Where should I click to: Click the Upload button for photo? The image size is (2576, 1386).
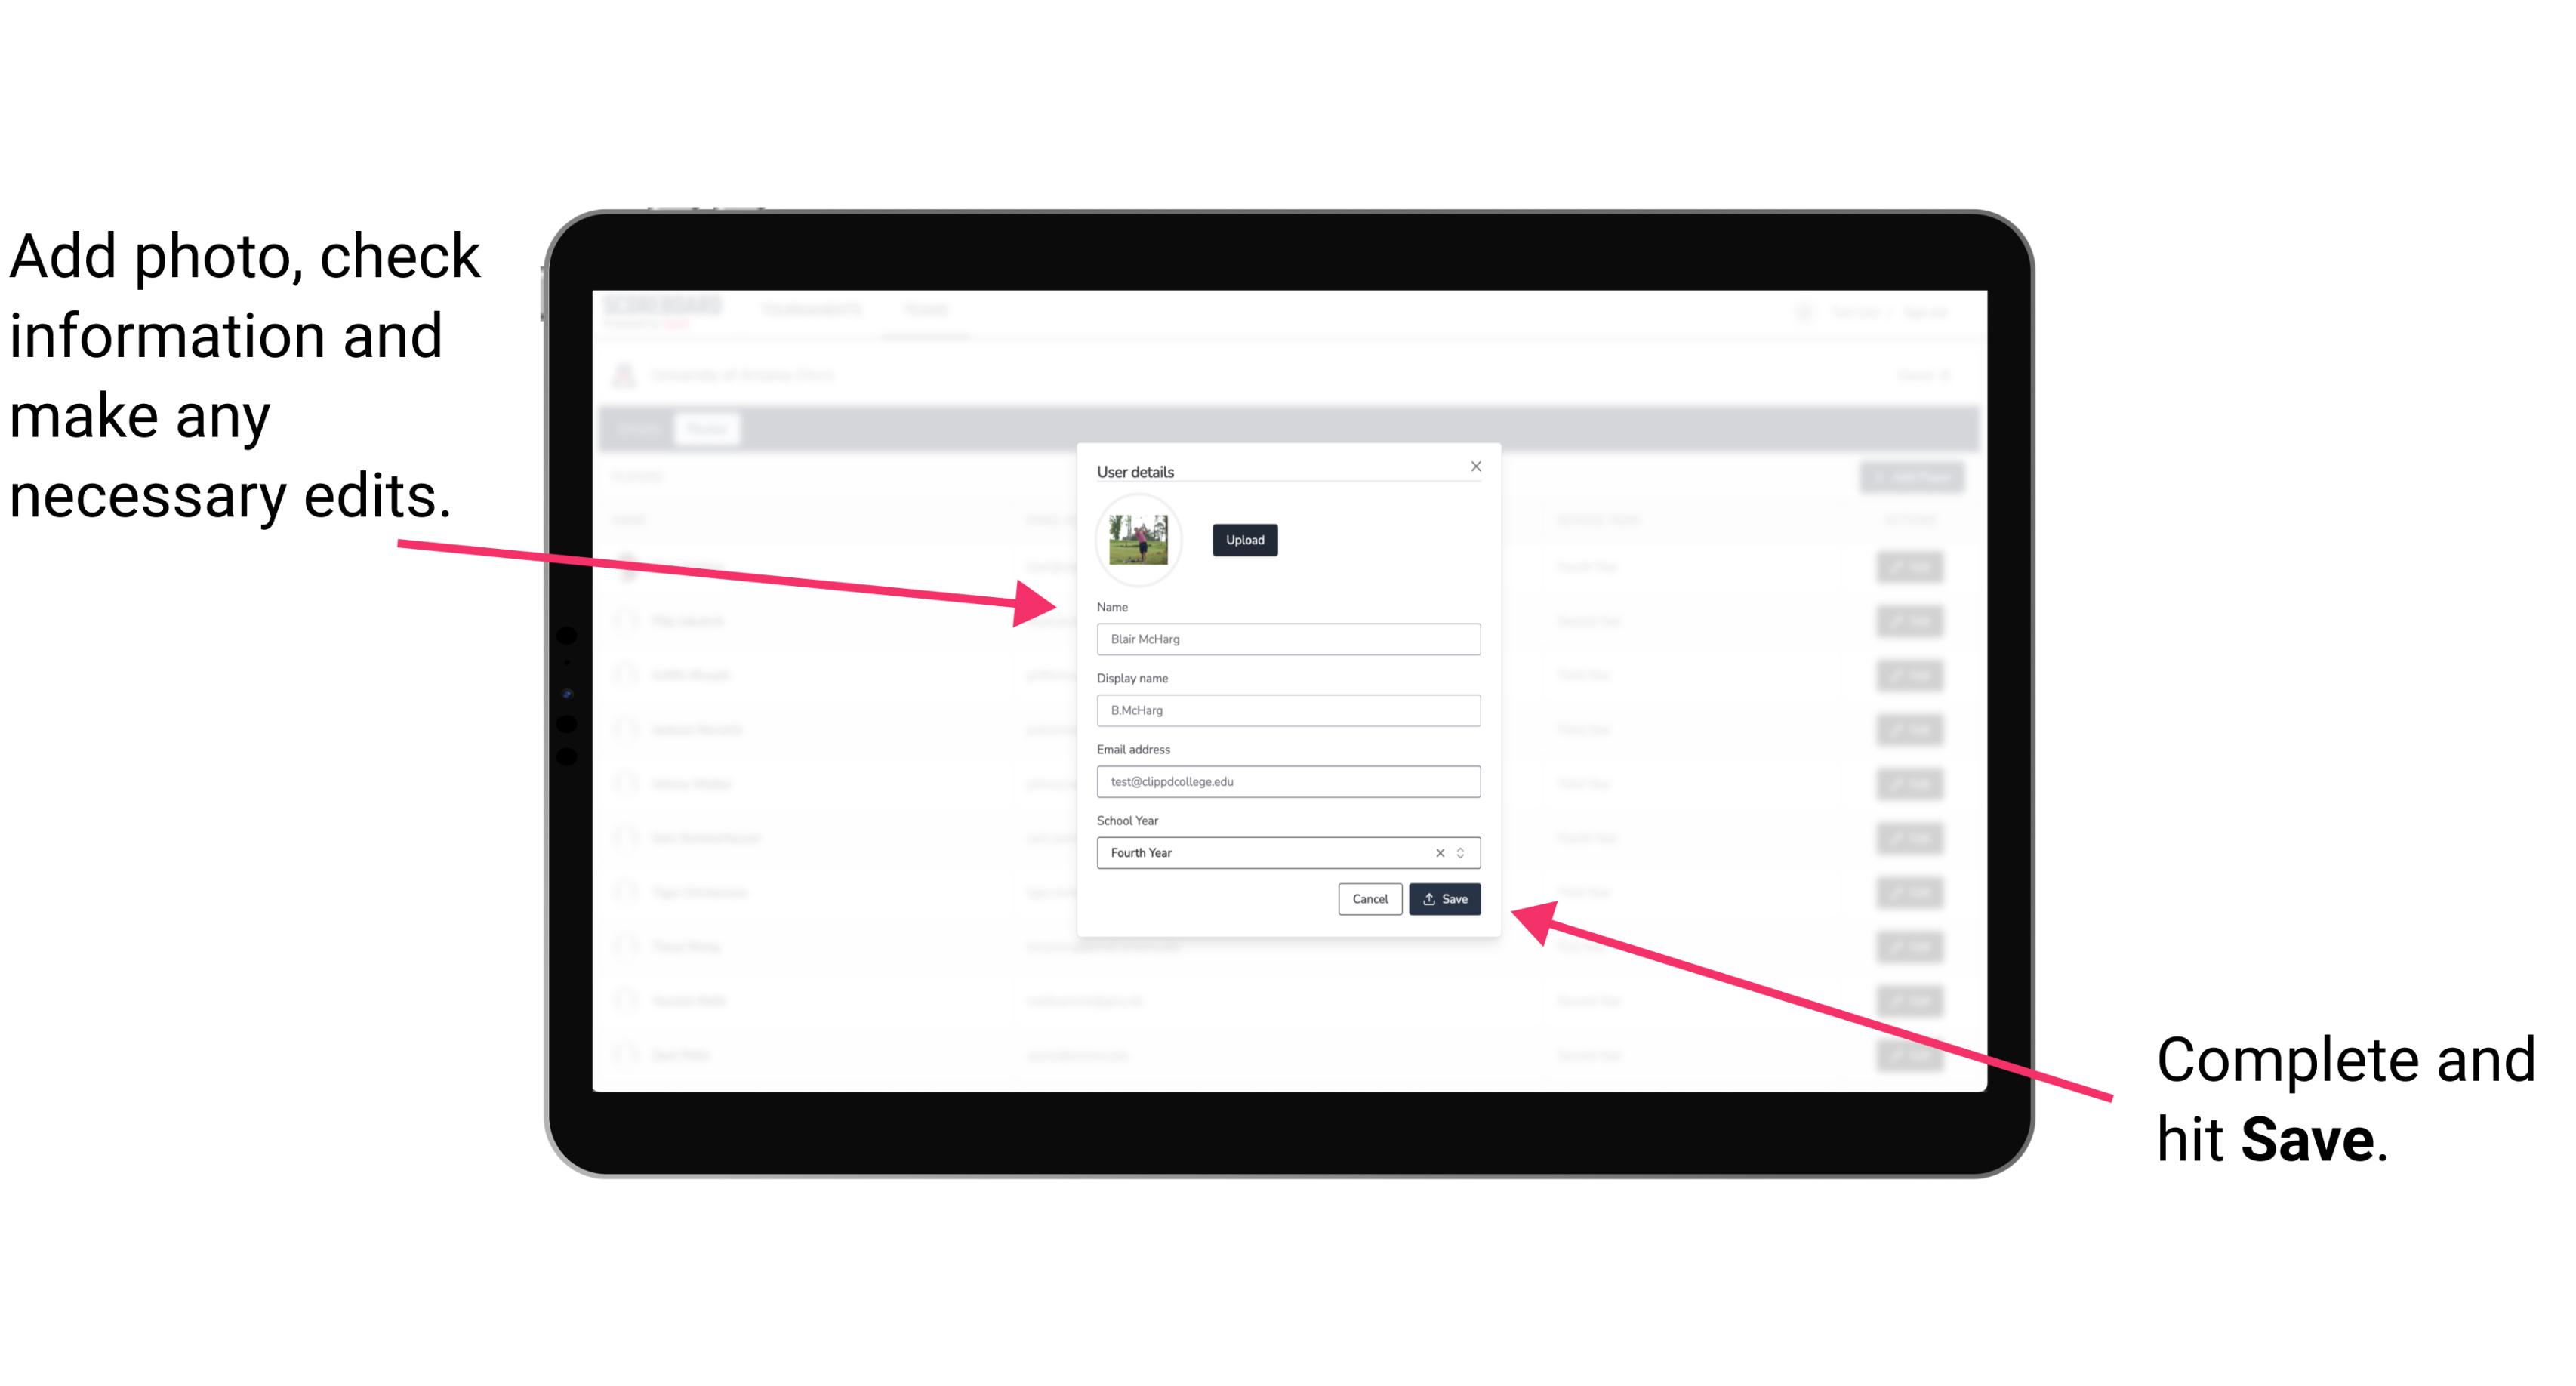coord(1243,540)
